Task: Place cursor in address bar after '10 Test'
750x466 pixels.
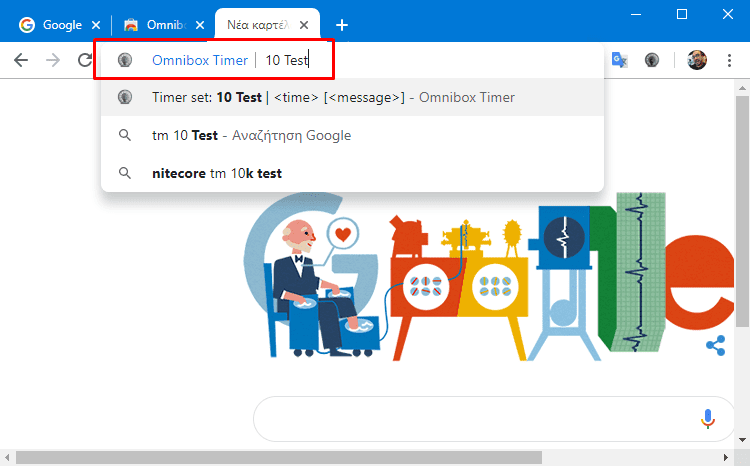Action: click(x=309, y=60)
